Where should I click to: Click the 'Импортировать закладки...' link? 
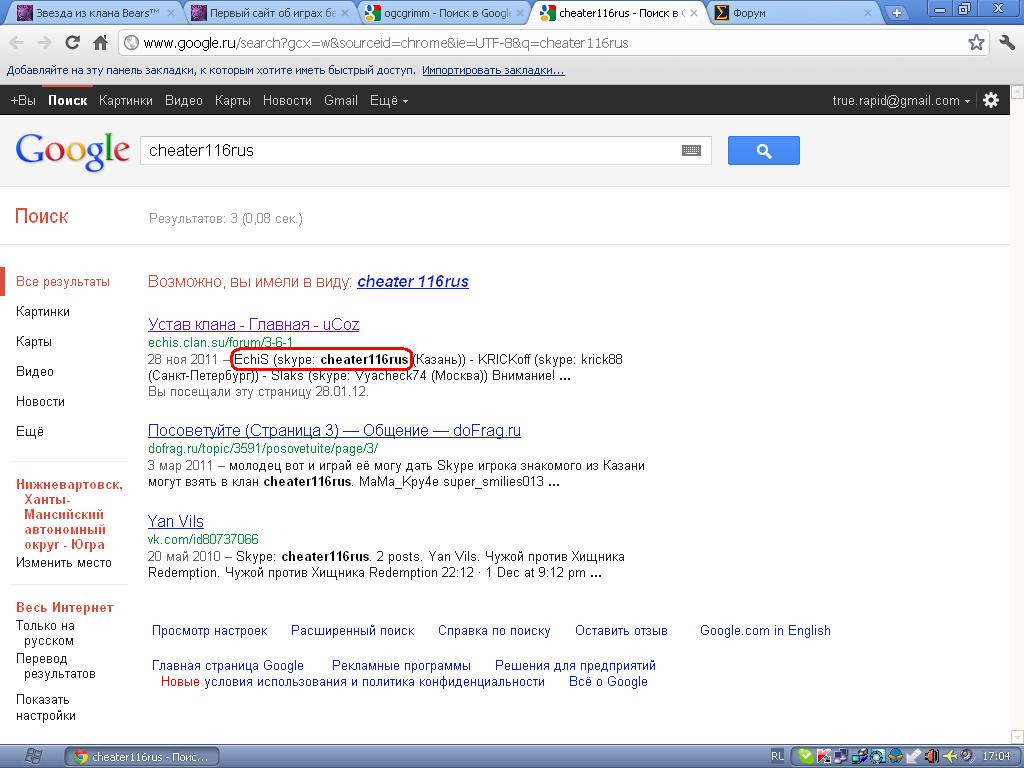click(493, 70)
